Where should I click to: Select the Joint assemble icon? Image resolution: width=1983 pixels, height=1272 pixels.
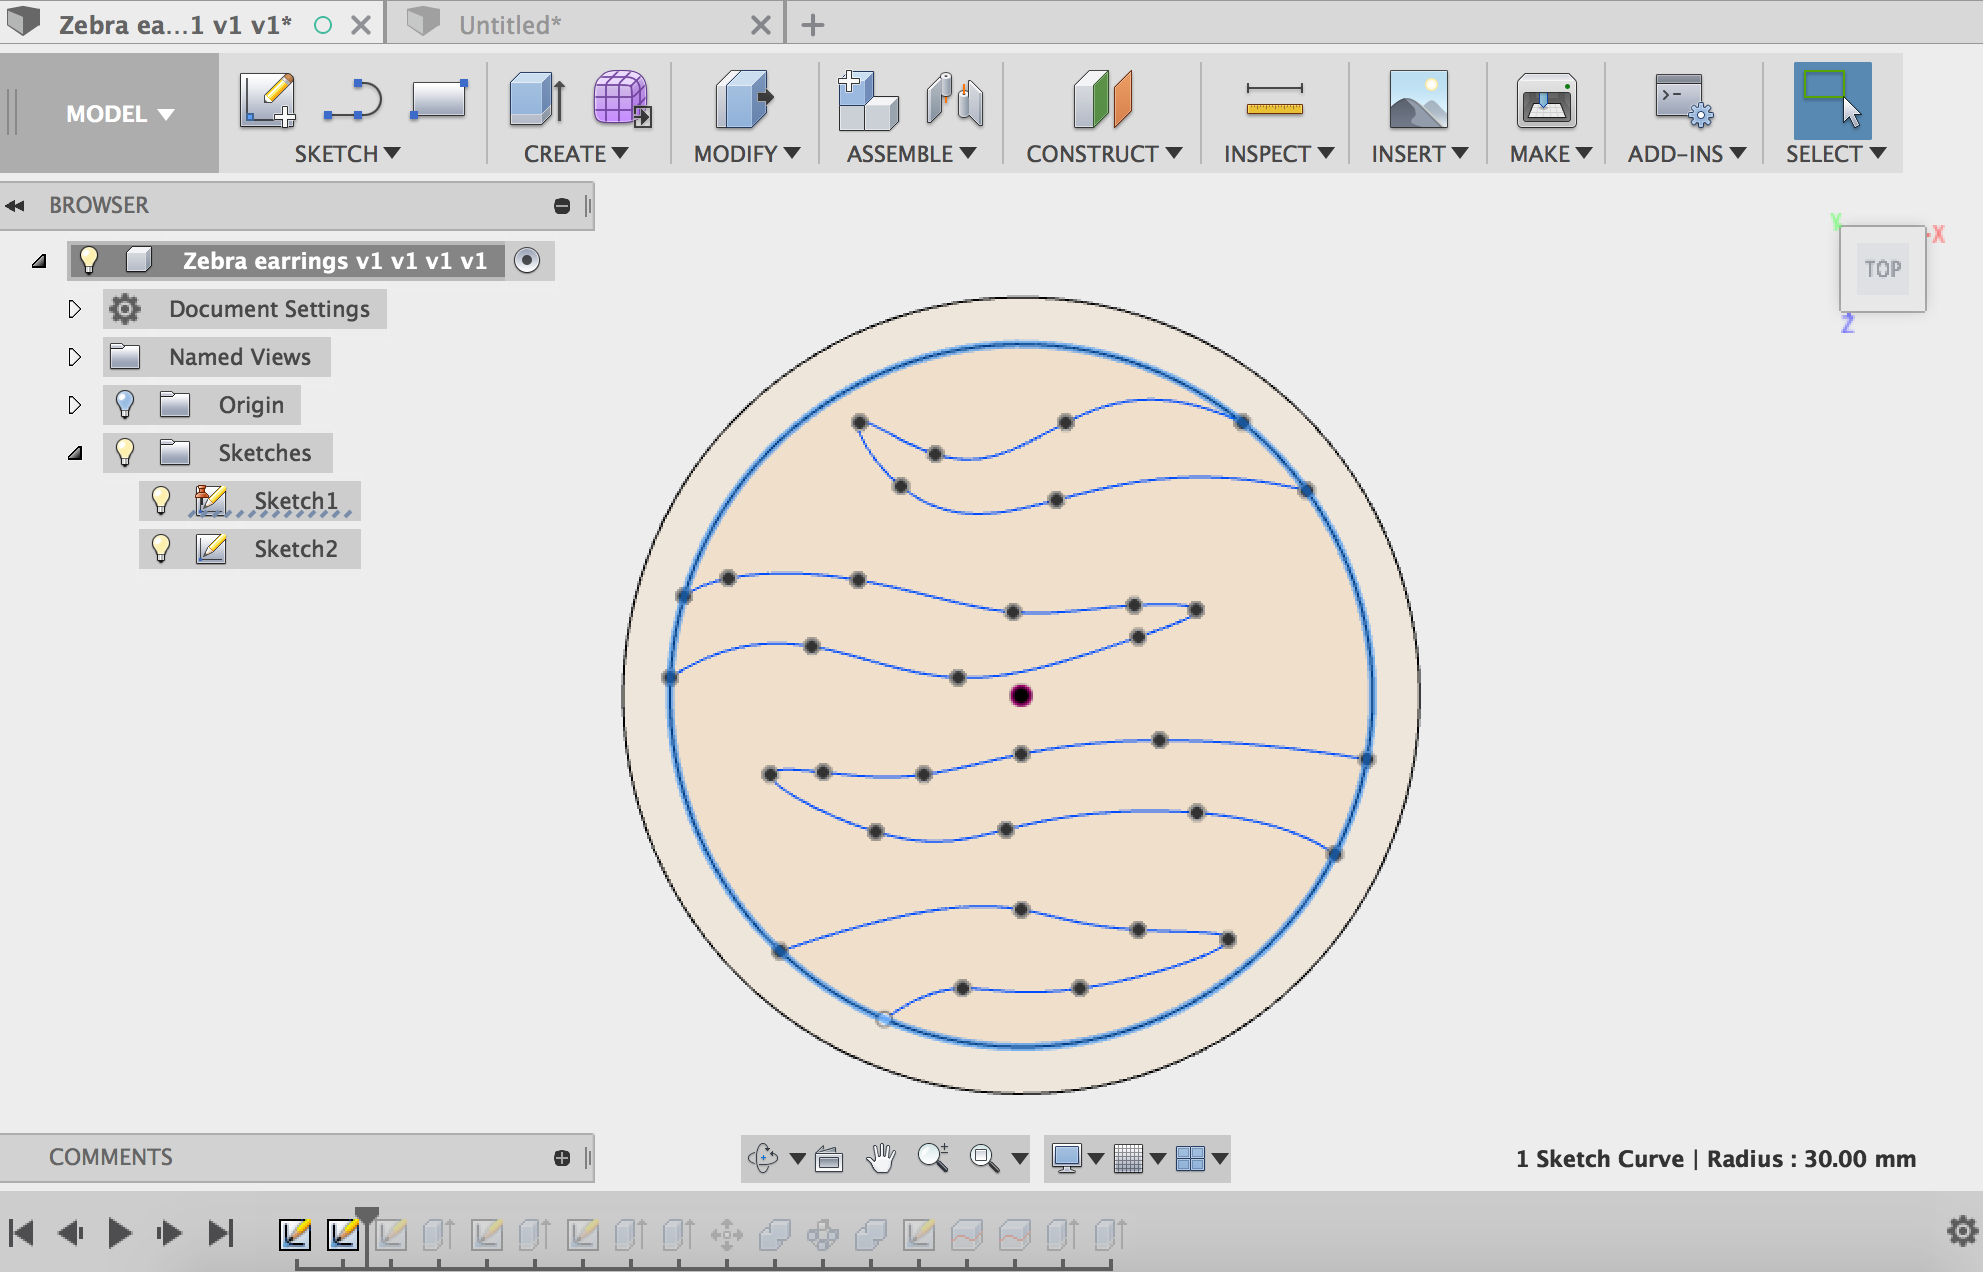[954, 100]
